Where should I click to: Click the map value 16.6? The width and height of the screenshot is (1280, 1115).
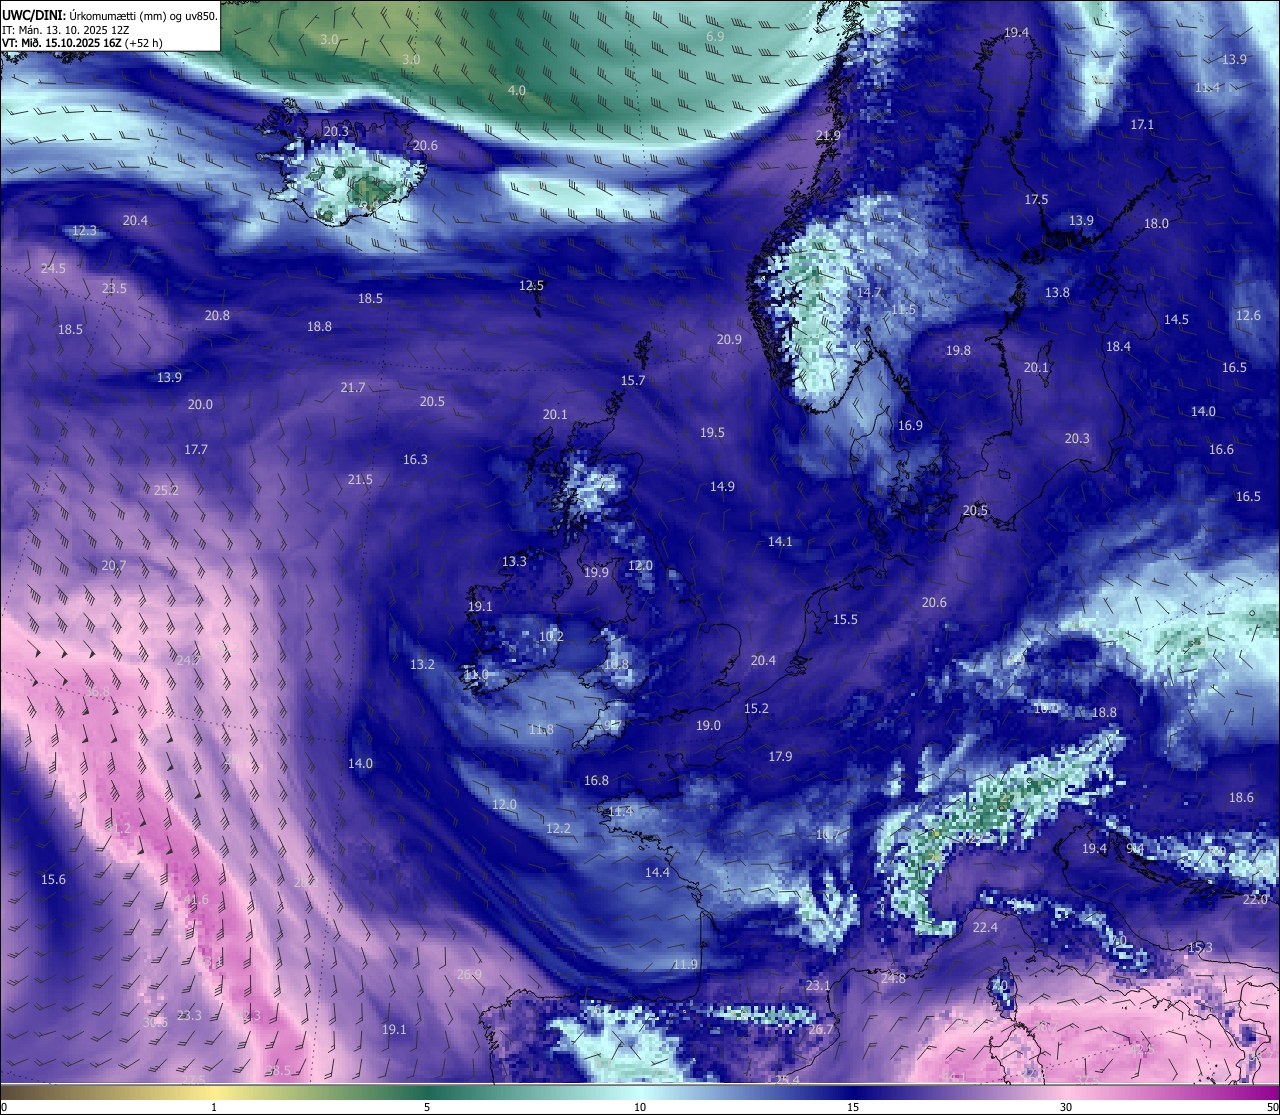(1221, 449)
